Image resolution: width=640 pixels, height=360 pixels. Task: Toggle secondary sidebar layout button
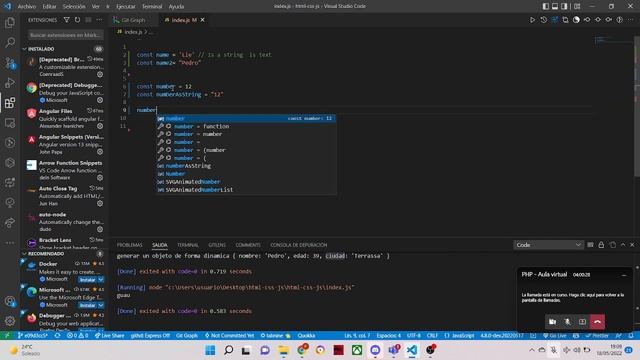[564, 6]
